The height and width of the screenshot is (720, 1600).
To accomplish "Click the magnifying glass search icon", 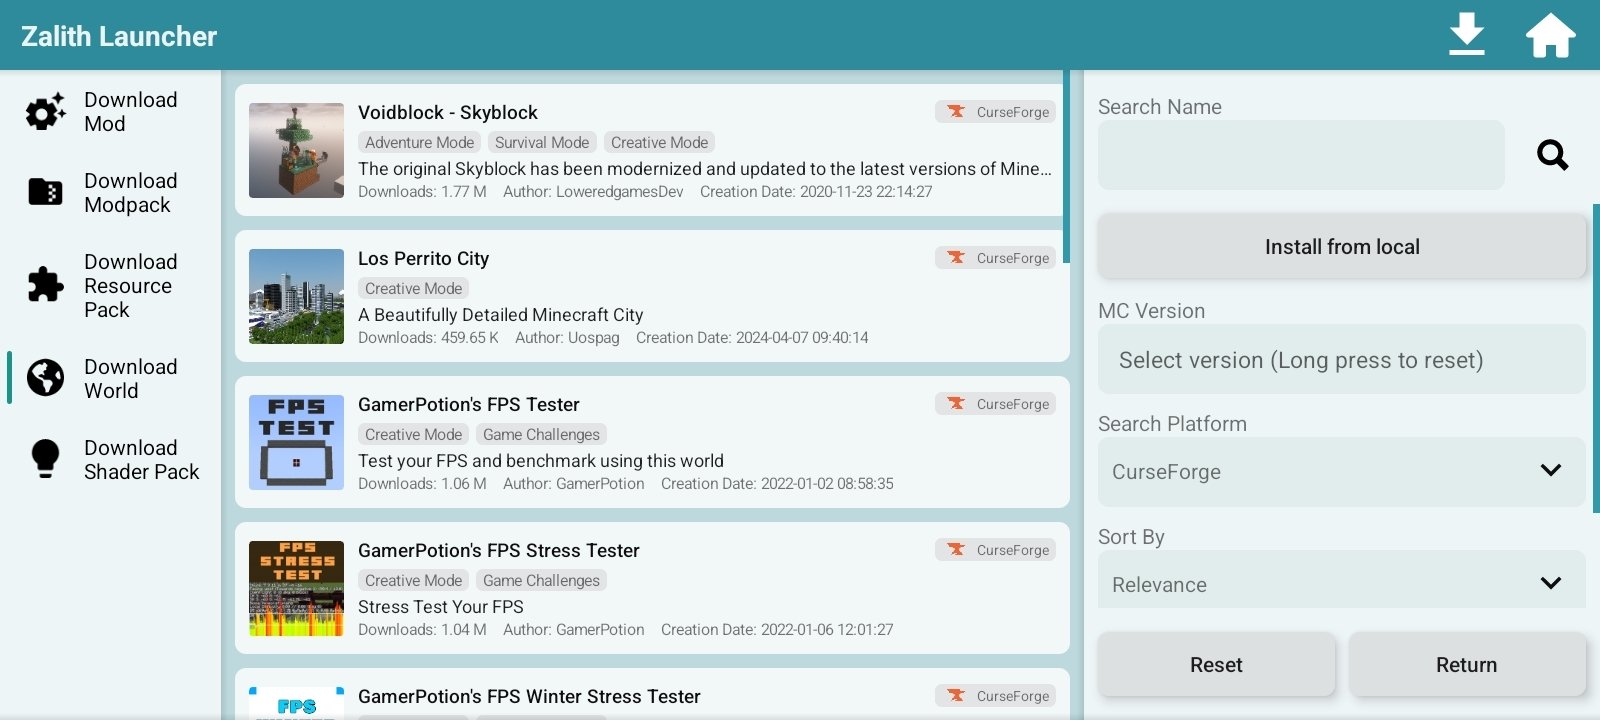I will pos(1552,155).
